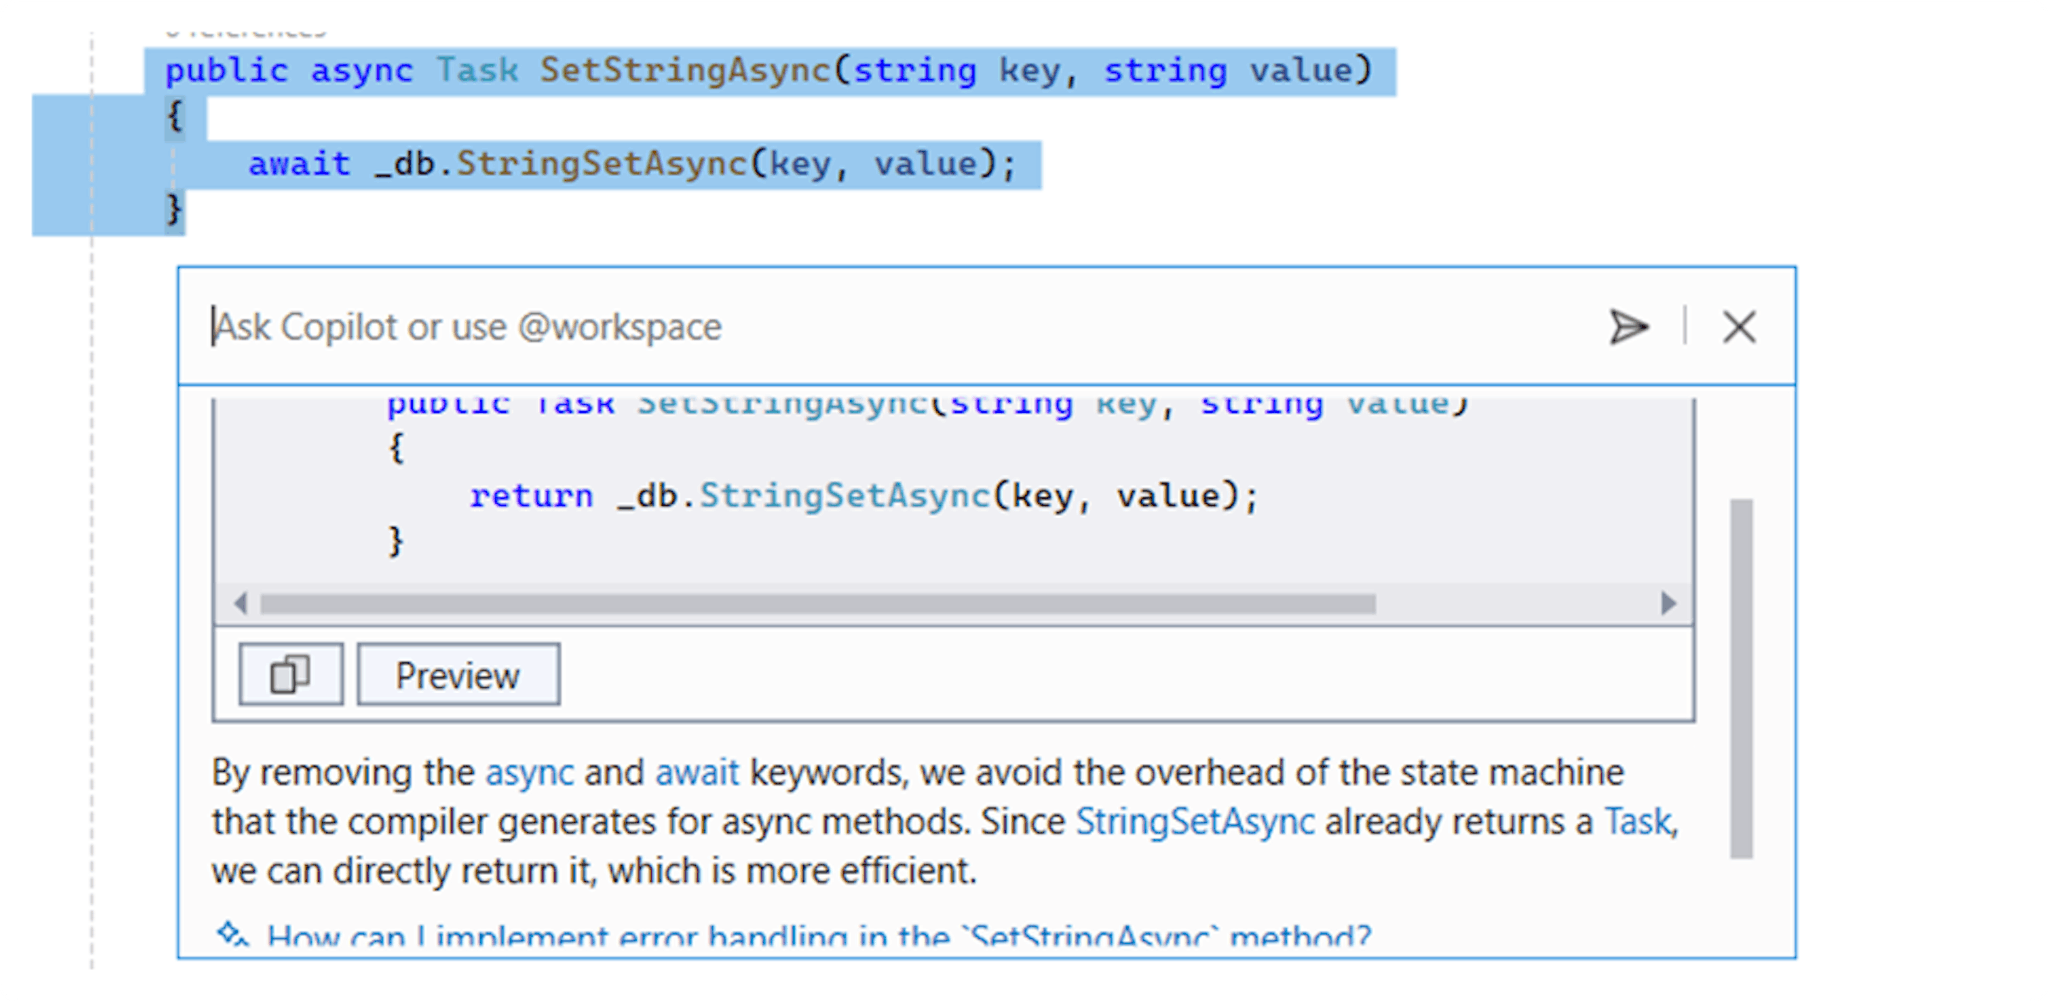
Task: Click the send arrow icon in Copilot prompt
Action: [1628, 327]
